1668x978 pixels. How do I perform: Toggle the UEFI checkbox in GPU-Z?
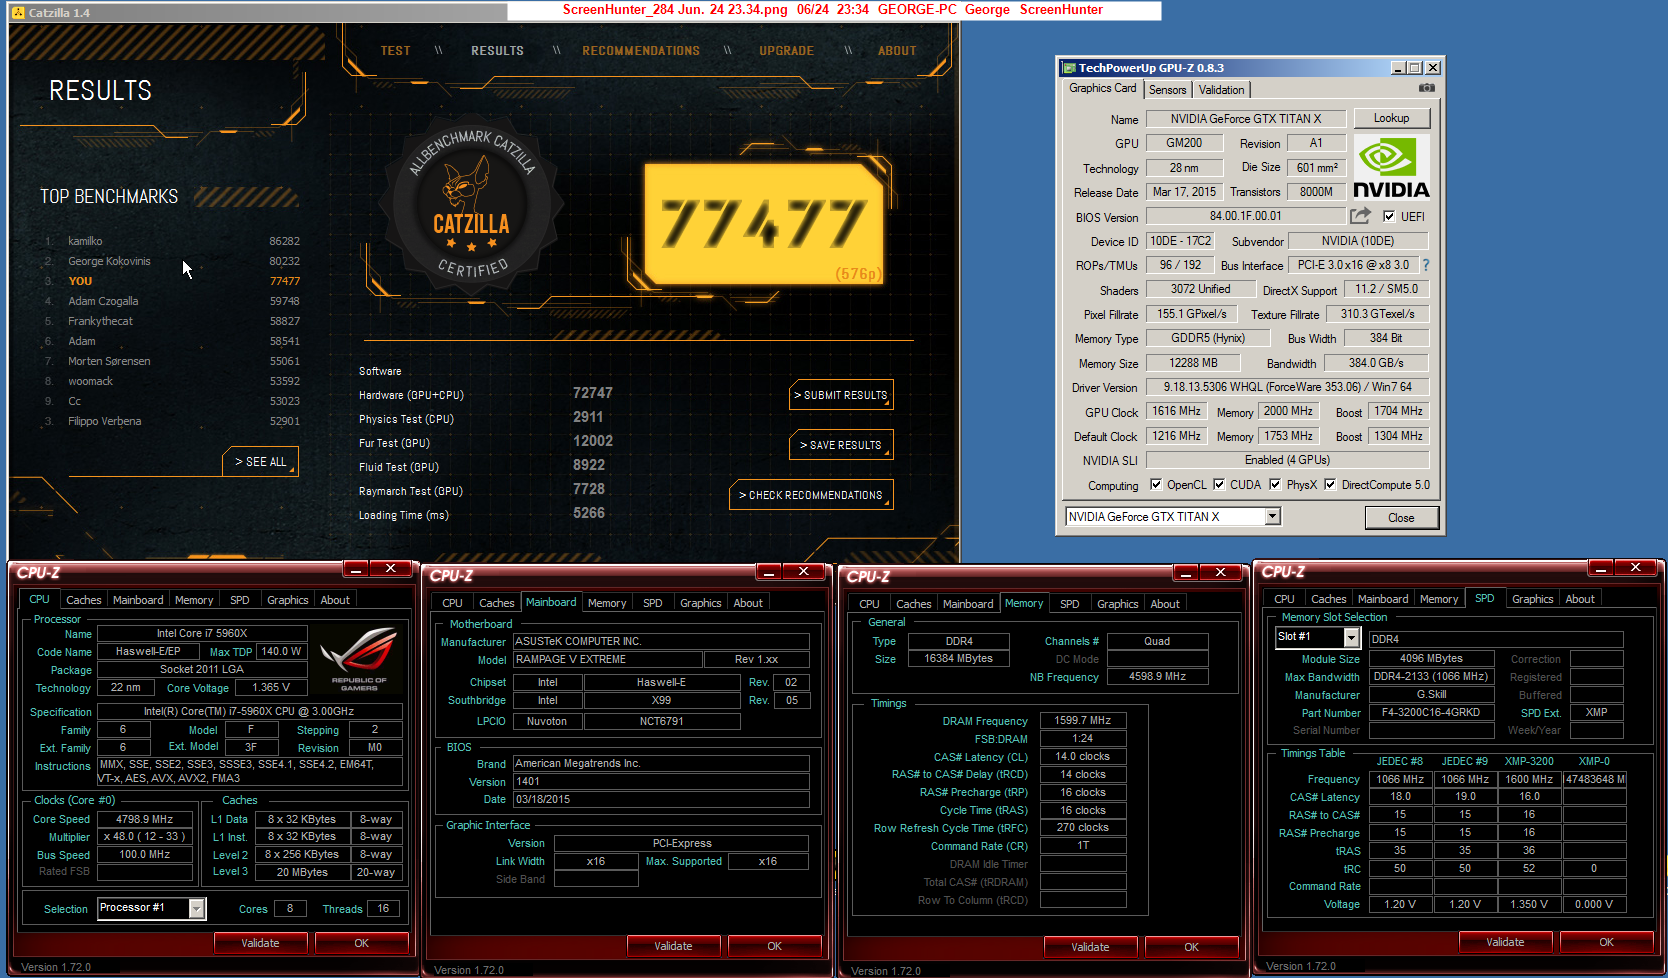[1388, 216]
